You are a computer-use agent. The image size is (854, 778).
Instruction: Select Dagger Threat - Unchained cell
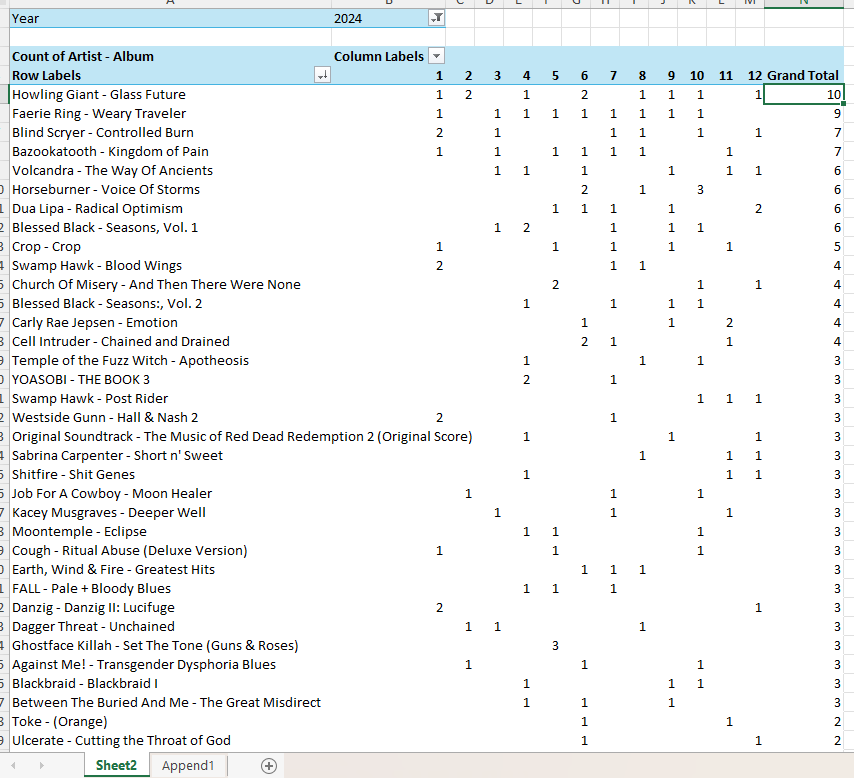pos(170,627)
